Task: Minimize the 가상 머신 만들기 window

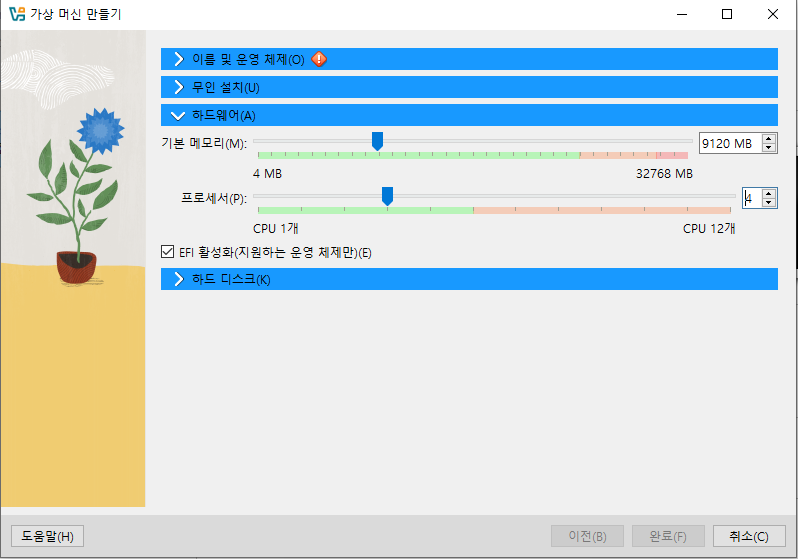Action: tap(682, 14)
